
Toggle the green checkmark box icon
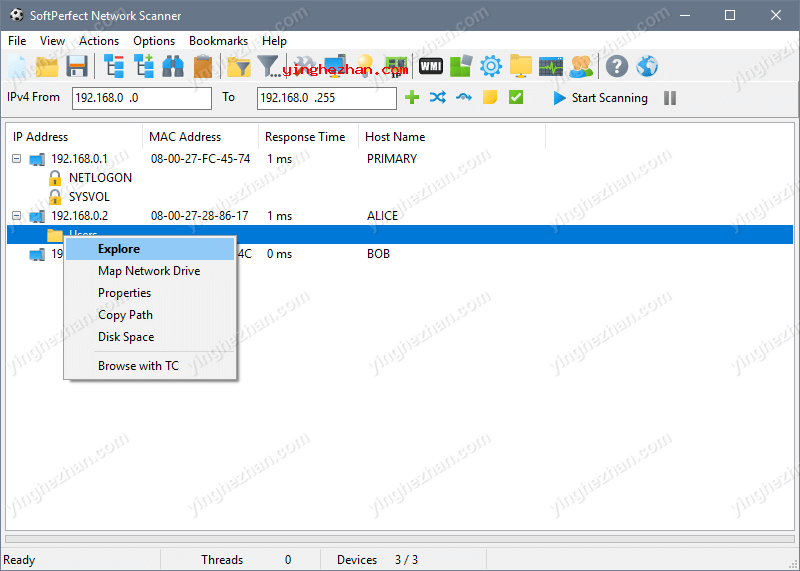coord(516,97)
